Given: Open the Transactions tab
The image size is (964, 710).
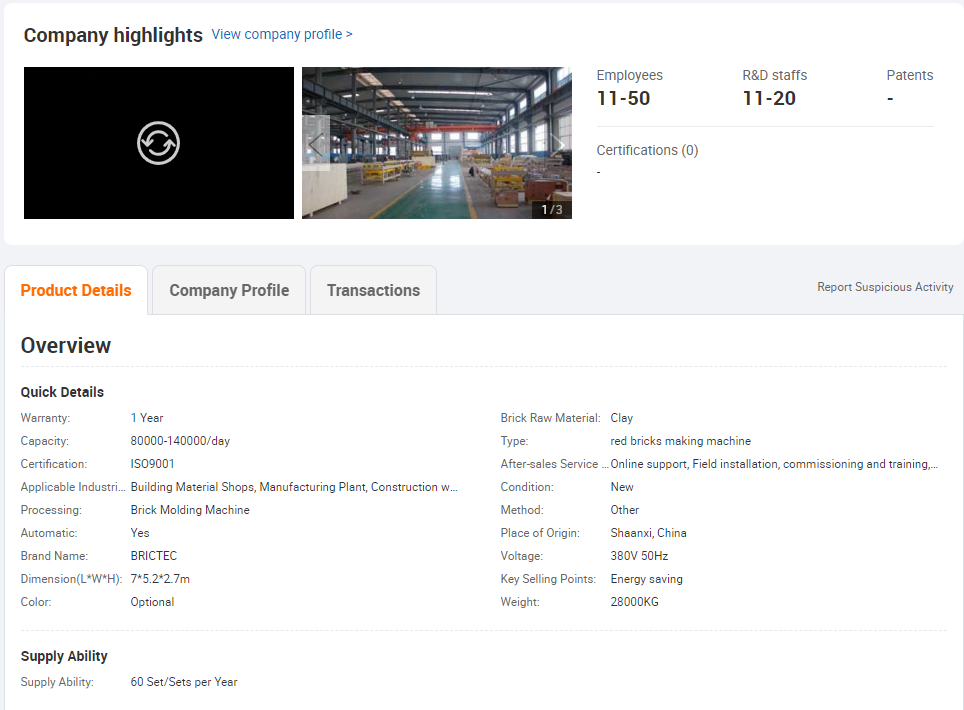Looking at the screenshot, I should [373, 290].
